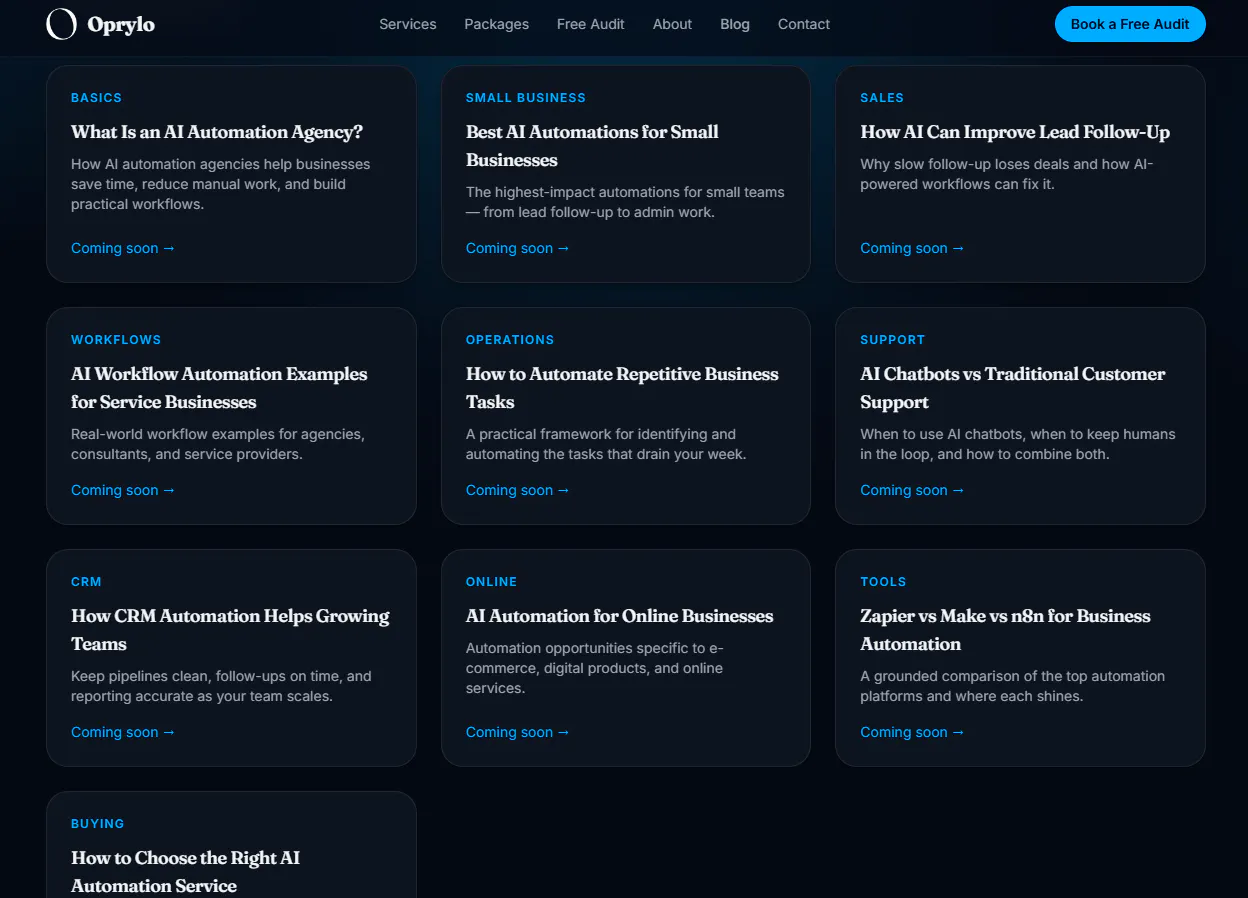Select the TOOLS category label
Image resolution: width=1248 pixels, height=898 pixels.
(883, 582)
